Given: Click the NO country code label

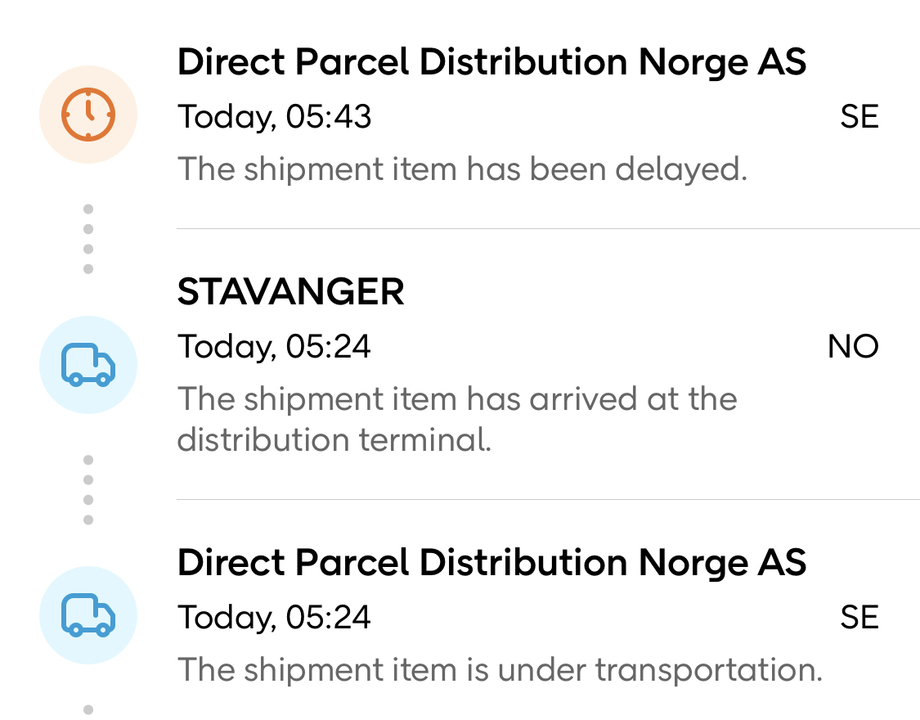Looking at the screenshot, I should [853, 346].
